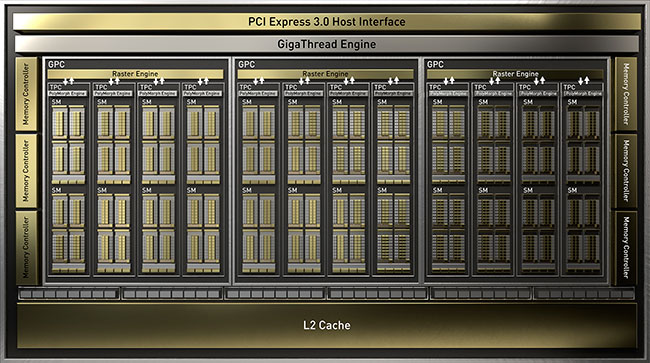
Task: Click the Raster Engine bar in the left GPC
Action: click(x=135, y=74)
